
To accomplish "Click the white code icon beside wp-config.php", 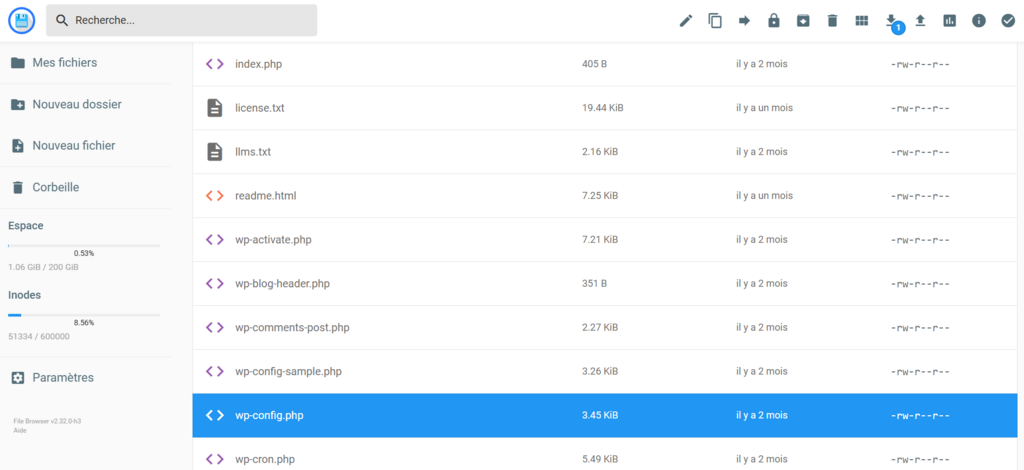I will (x=215, y=415).
